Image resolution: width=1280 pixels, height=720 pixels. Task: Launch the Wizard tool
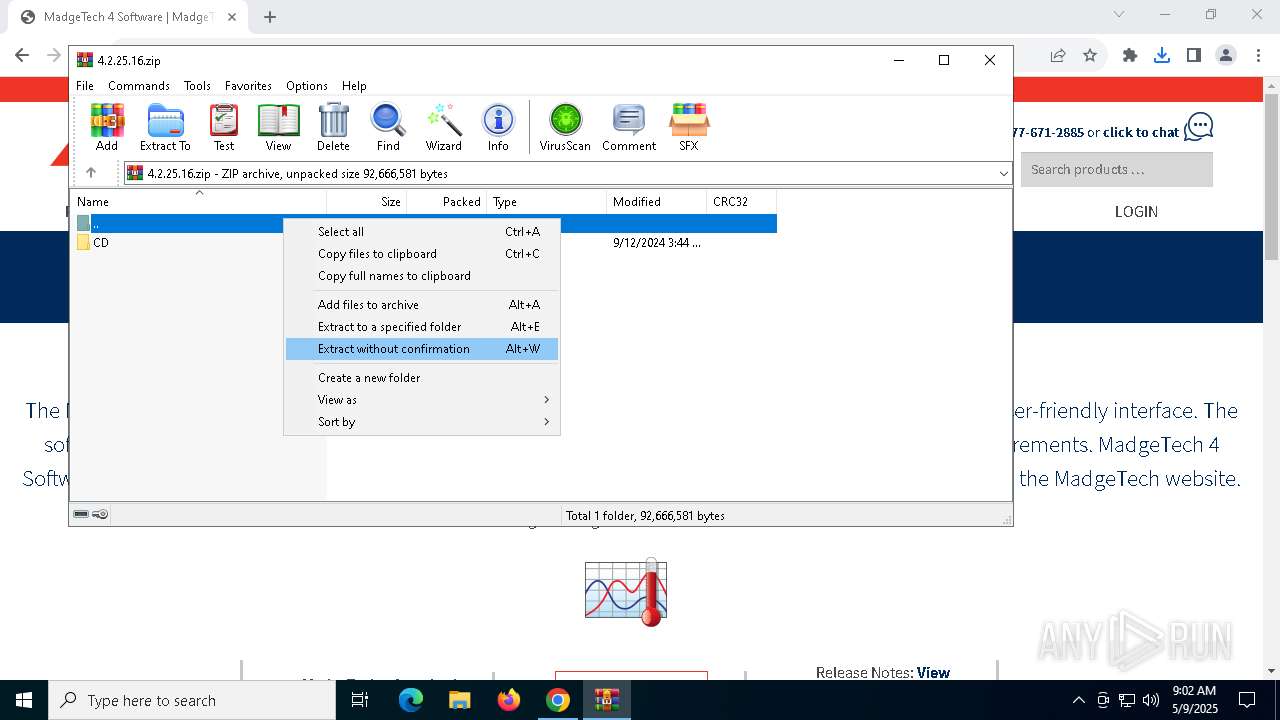[443, 127]
